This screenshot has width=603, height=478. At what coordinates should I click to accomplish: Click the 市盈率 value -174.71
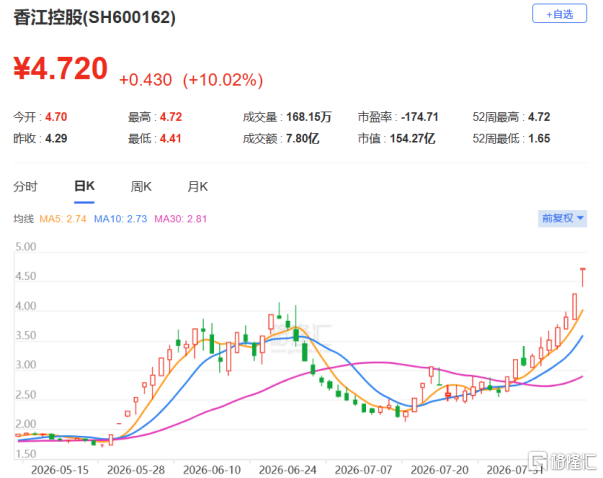pyautogui.click(x=420, y=117)
